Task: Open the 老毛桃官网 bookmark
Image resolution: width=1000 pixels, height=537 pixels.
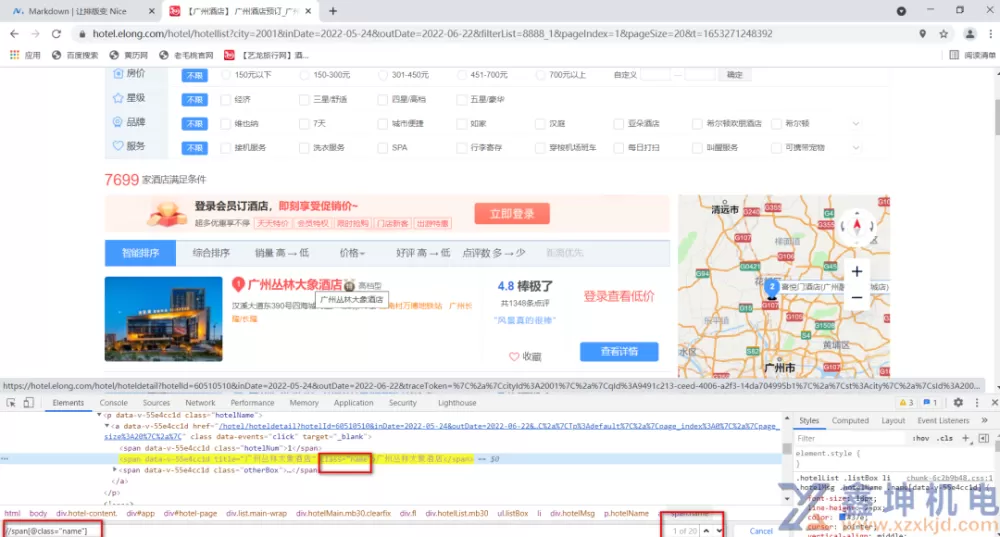Action: (186, 55)
